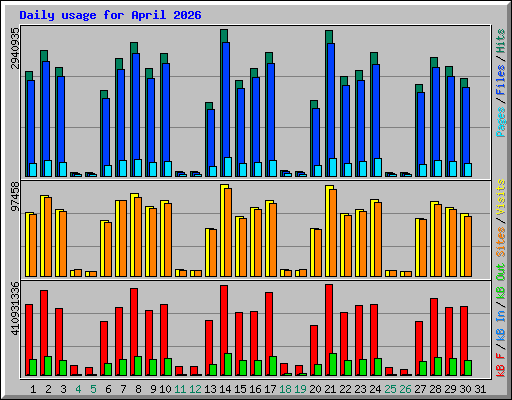This screenshot has width=512, height=400.
Task: Select day 6 on the x-axis
Action: (108, 389)
